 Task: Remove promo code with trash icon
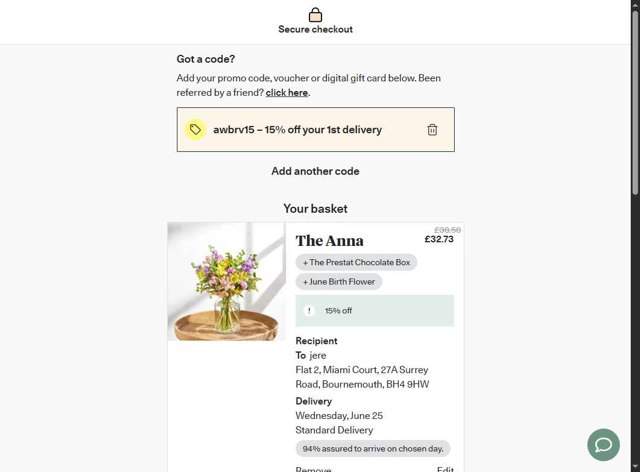[x=432, y=130]
